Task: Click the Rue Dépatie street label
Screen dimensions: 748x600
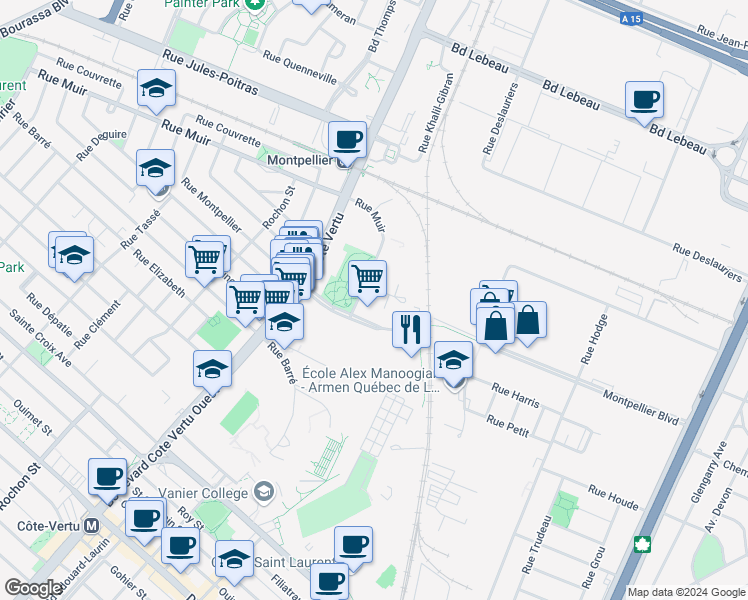Action: point(50,314)
